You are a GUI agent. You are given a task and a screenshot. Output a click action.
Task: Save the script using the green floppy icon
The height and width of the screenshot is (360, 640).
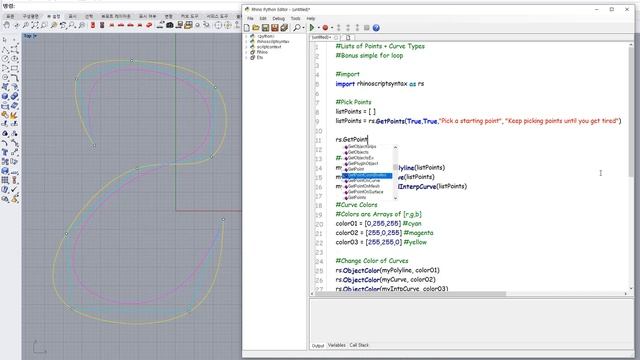pyautogui.click(x=265, y=28)
